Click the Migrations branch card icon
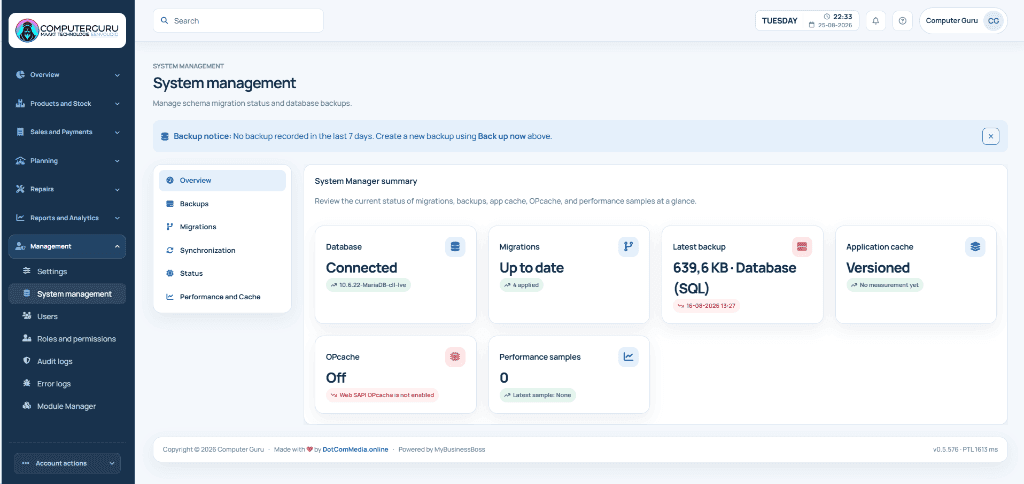The height and width of the screenshot is (484, 1024). pos(628,247)
